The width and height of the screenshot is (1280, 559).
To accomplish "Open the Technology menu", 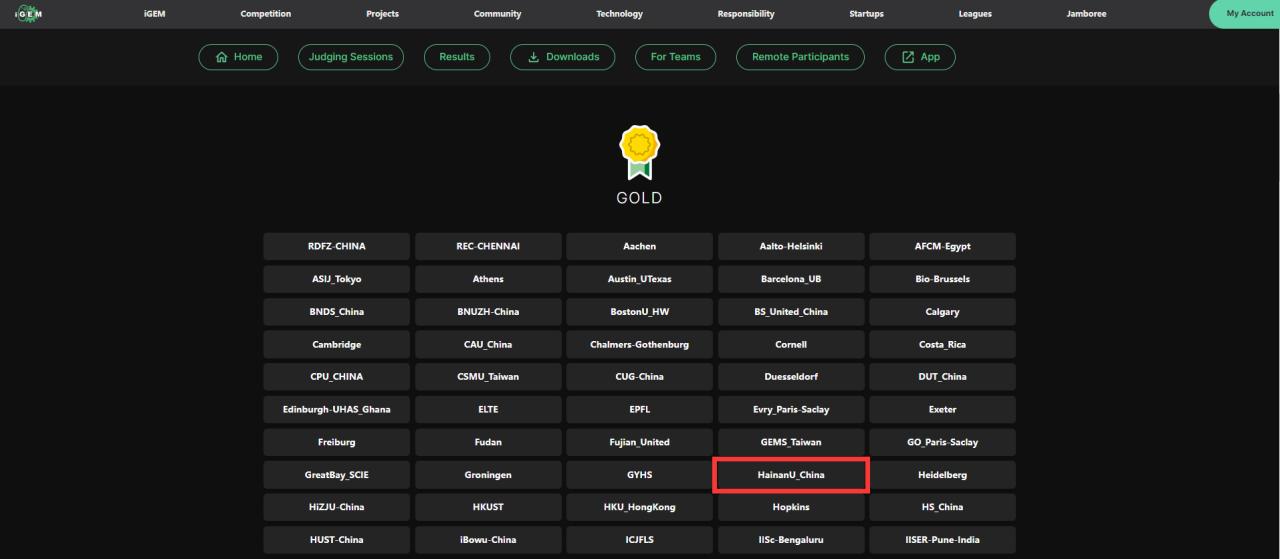I will tap(619, 14).
